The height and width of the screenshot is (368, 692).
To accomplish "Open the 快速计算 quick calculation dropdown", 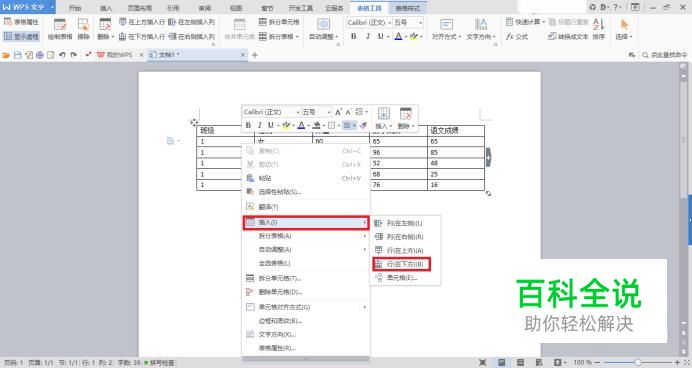I will [x=525, y=22].
